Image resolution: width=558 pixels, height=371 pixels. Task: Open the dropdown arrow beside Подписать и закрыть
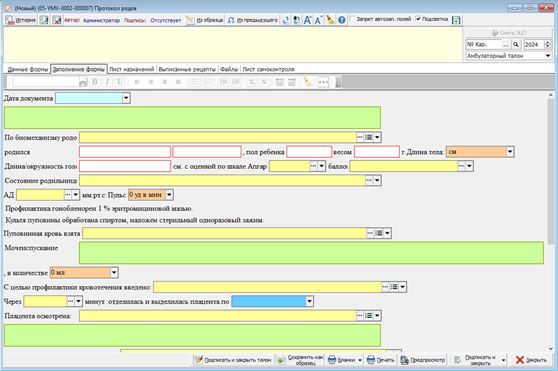[503, 360]
